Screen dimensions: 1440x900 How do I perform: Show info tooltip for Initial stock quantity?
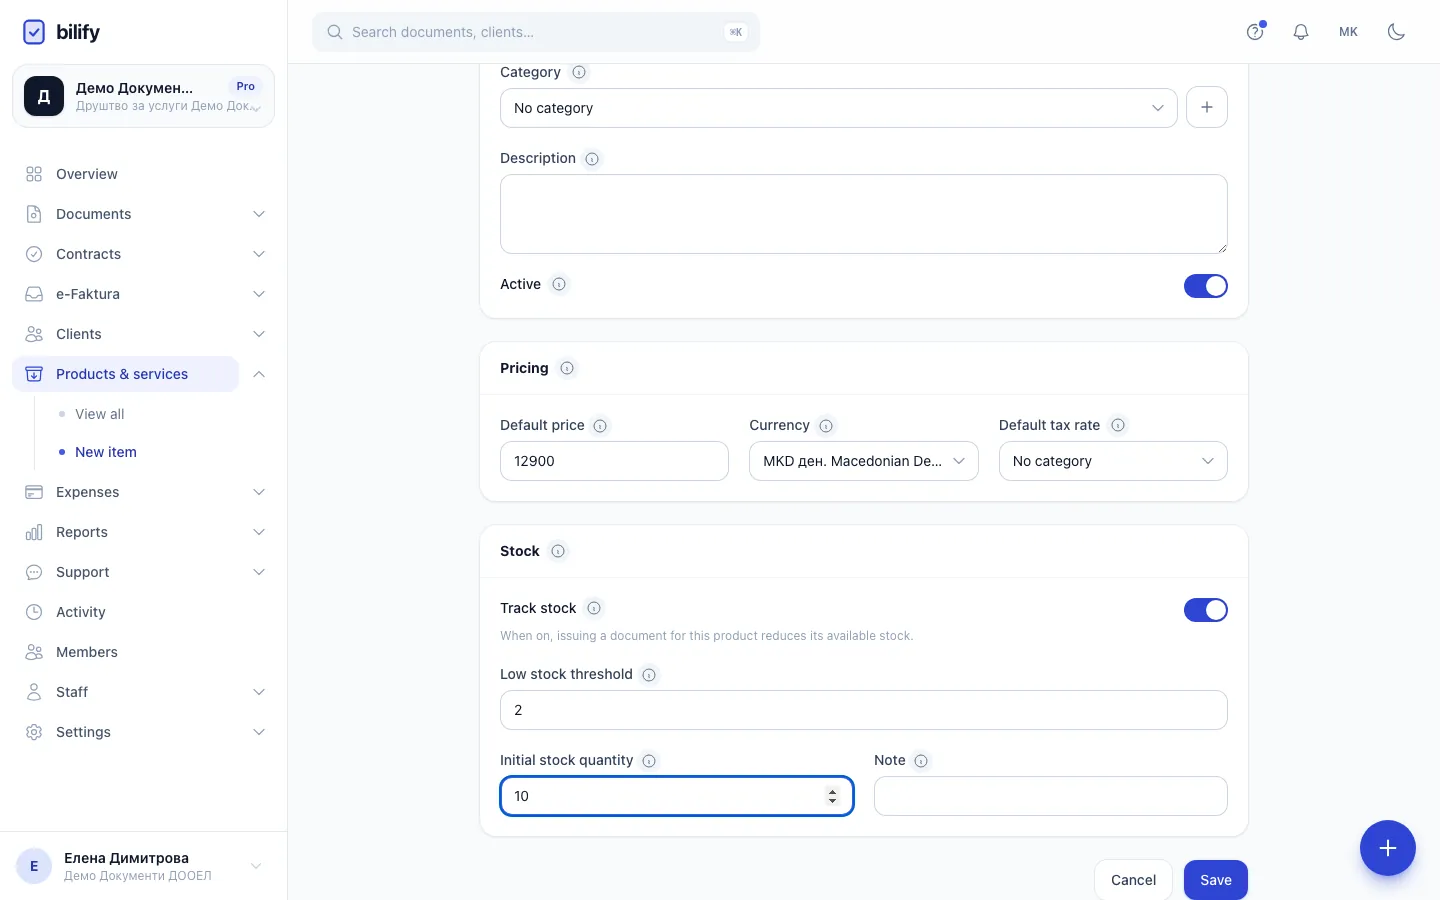649,761
